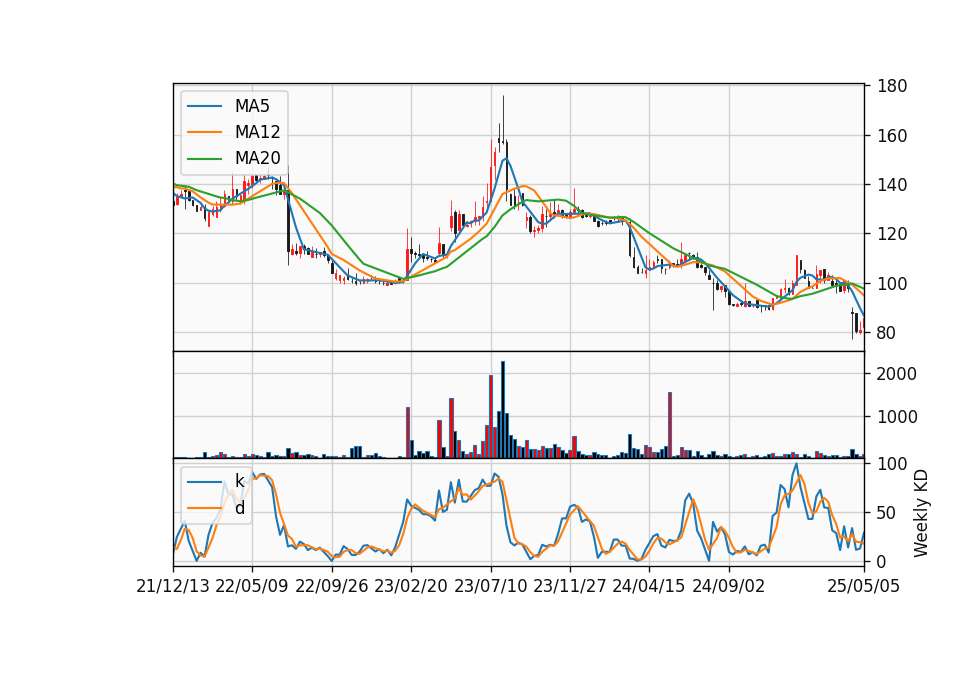Click the 21/12/13 date label

click(x=173, y=586)
